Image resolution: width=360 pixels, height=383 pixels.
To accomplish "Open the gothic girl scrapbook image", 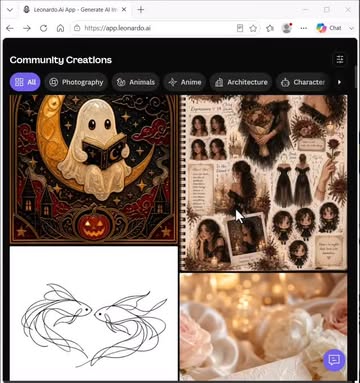I will pyautogui.click(x=264, y=183).
